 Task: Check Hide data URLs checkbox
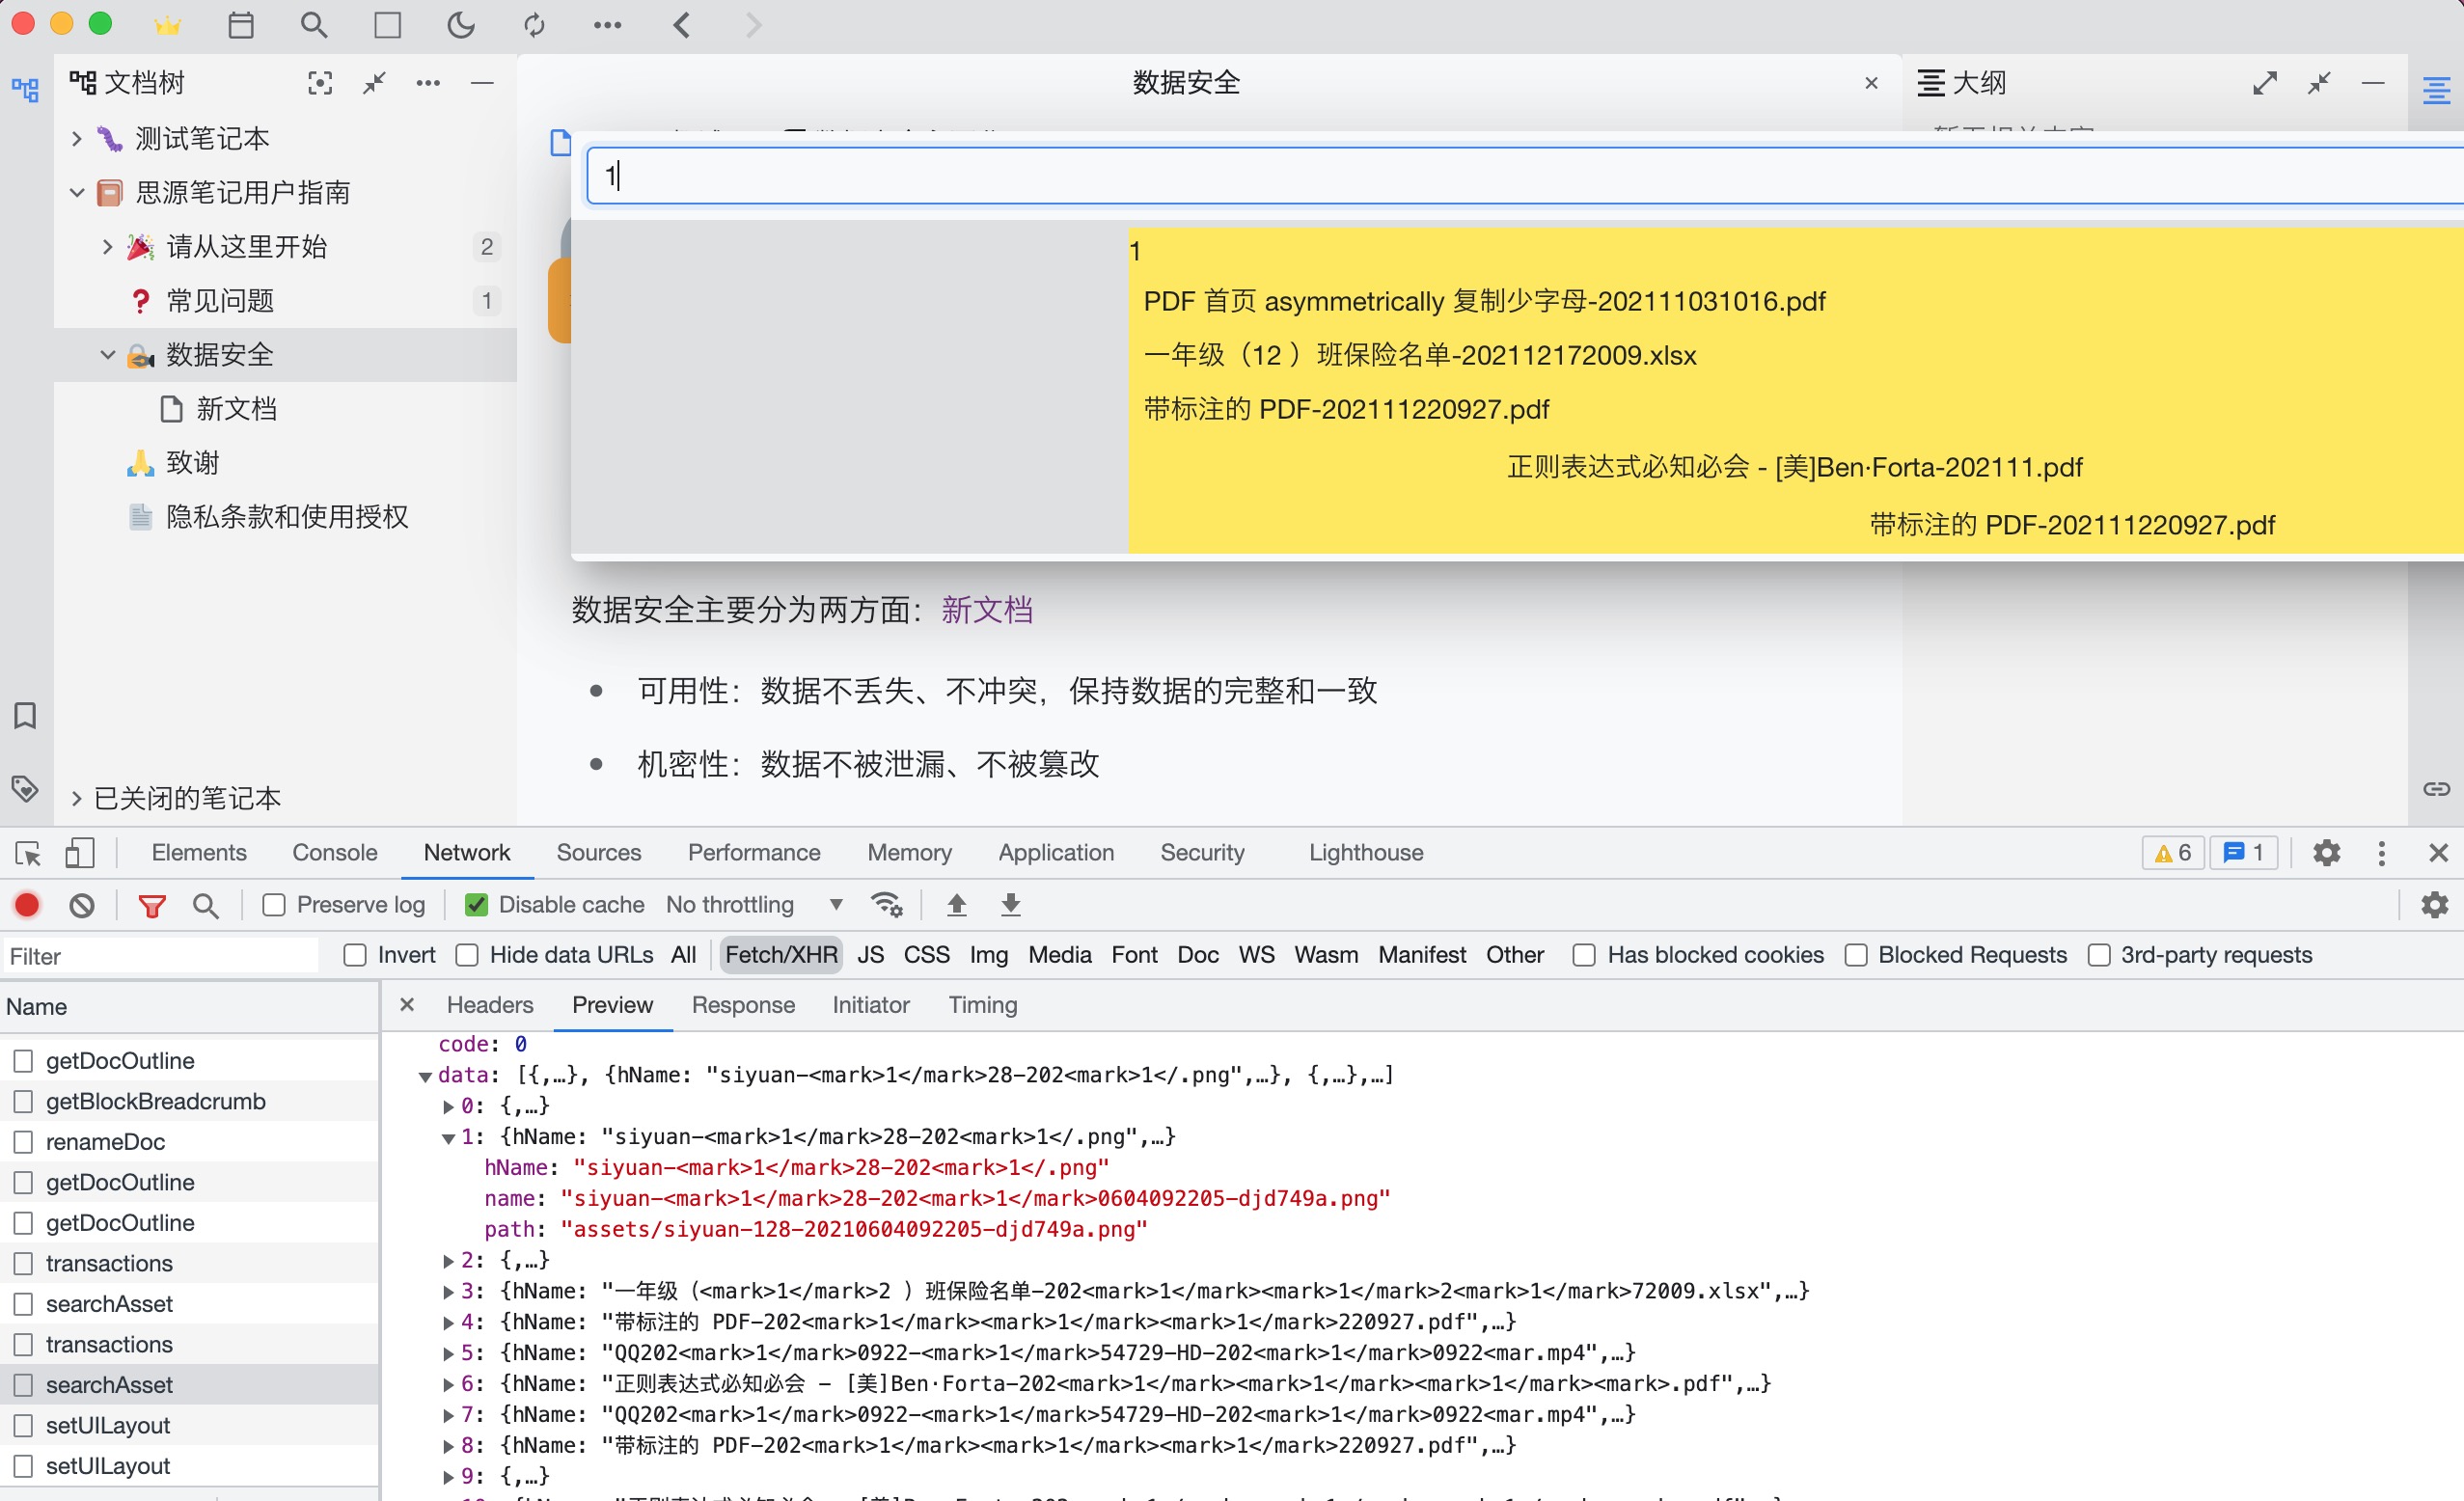pyautogui.click(x=467, y=955)
